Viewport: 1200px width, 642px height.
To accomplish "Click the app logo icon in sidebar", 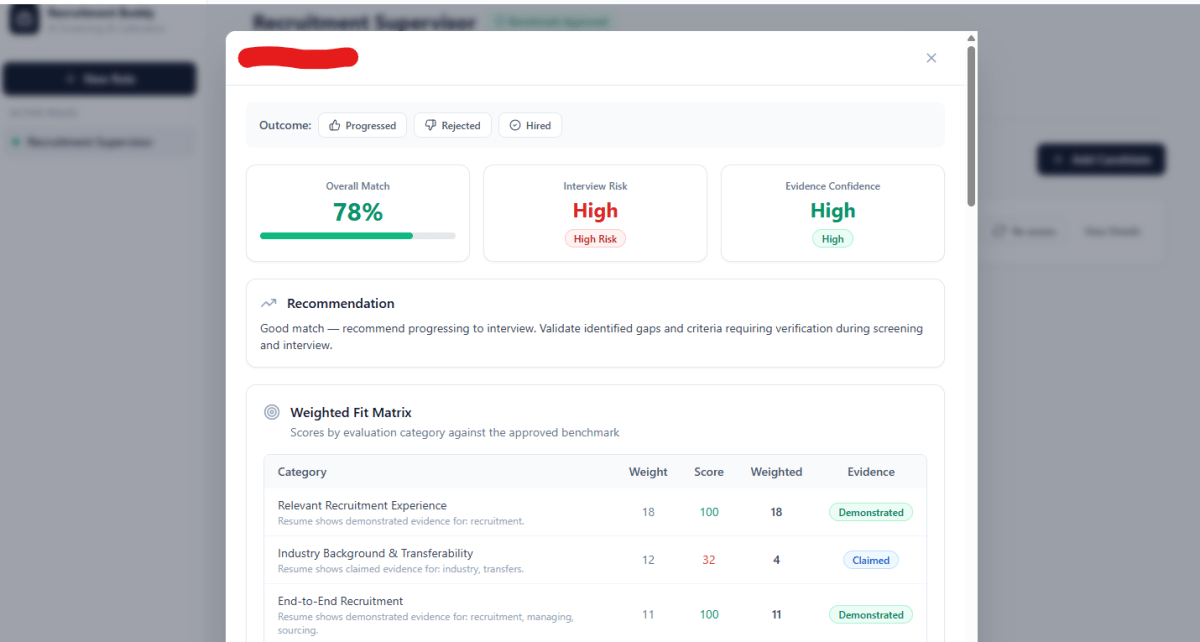I will (25, 18).
